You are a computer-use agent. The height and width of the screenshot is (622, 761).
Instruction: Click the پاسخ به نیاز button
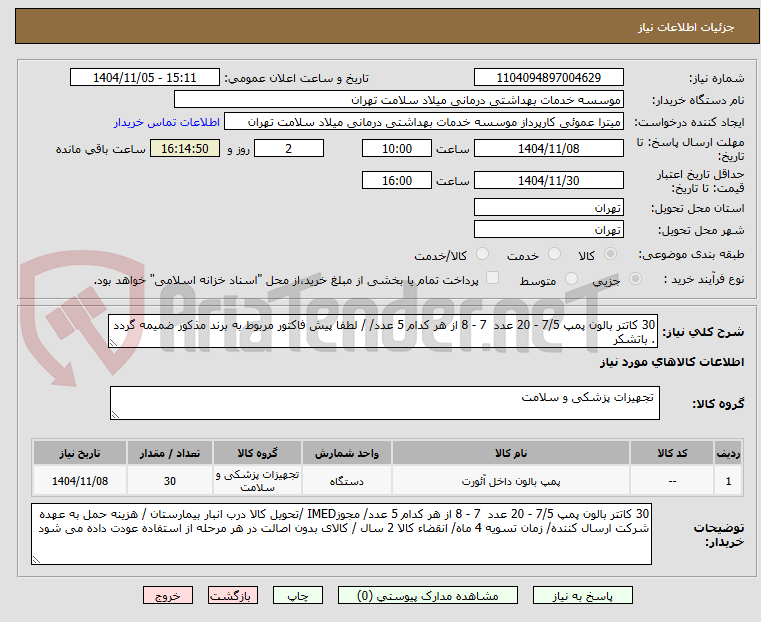pos(582,595)
